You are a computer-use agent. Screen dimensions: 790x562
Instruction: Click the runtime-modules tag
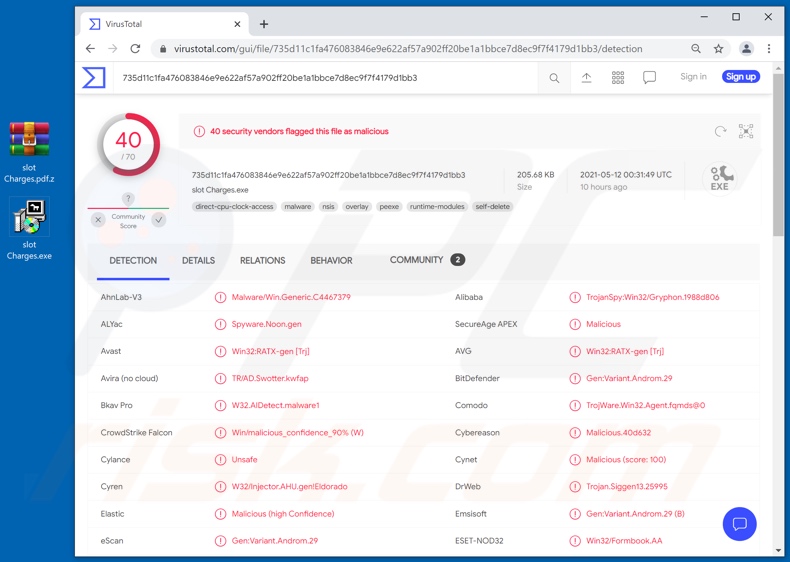437,207
